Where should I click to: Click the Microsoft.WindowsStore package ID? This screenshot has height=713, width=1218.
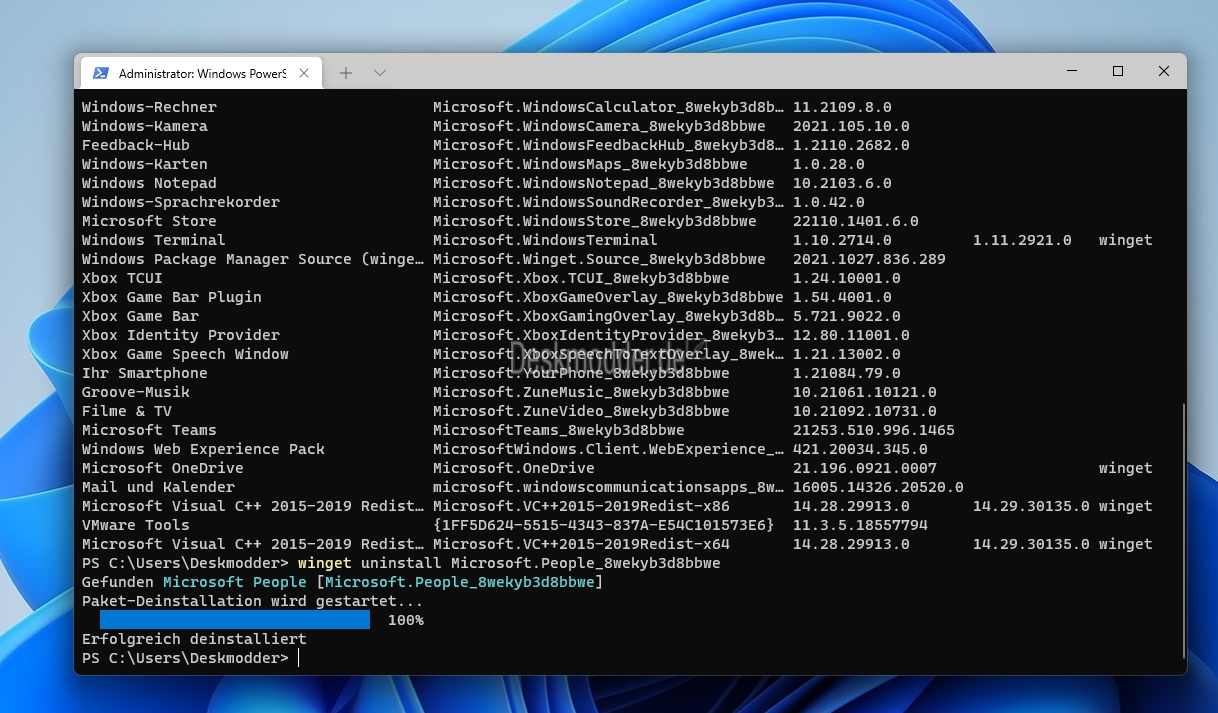595,221
